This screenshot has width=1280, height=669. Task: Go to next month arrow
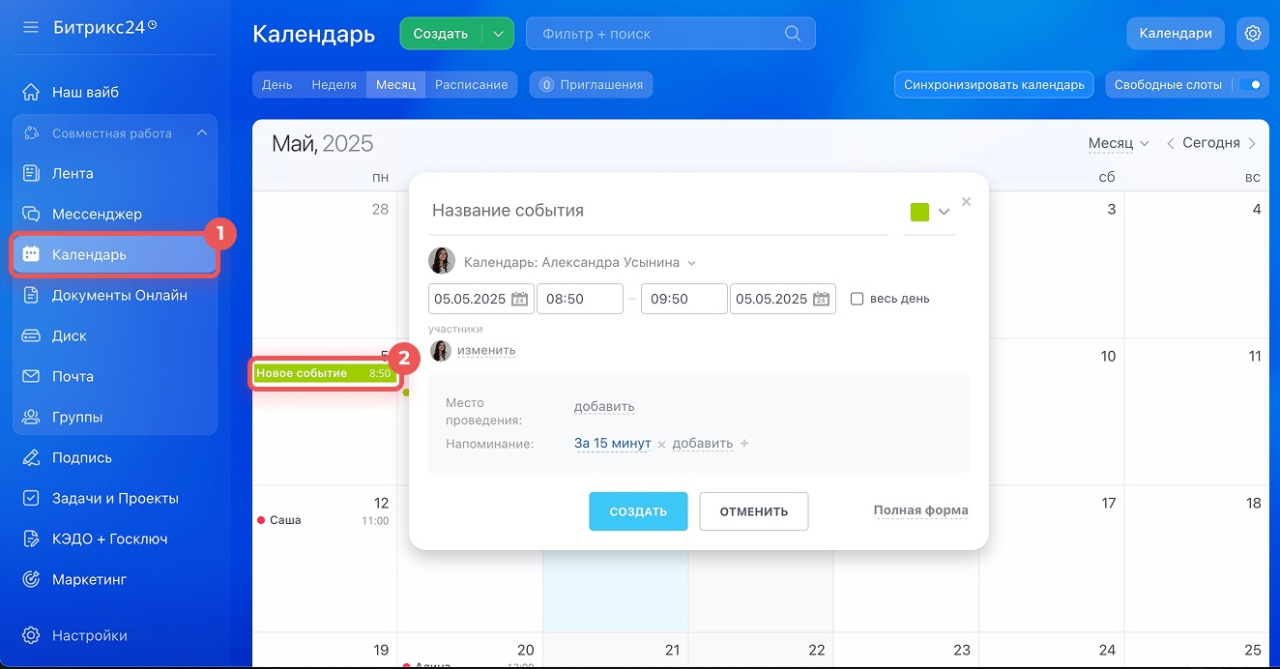click(1252, 144)
